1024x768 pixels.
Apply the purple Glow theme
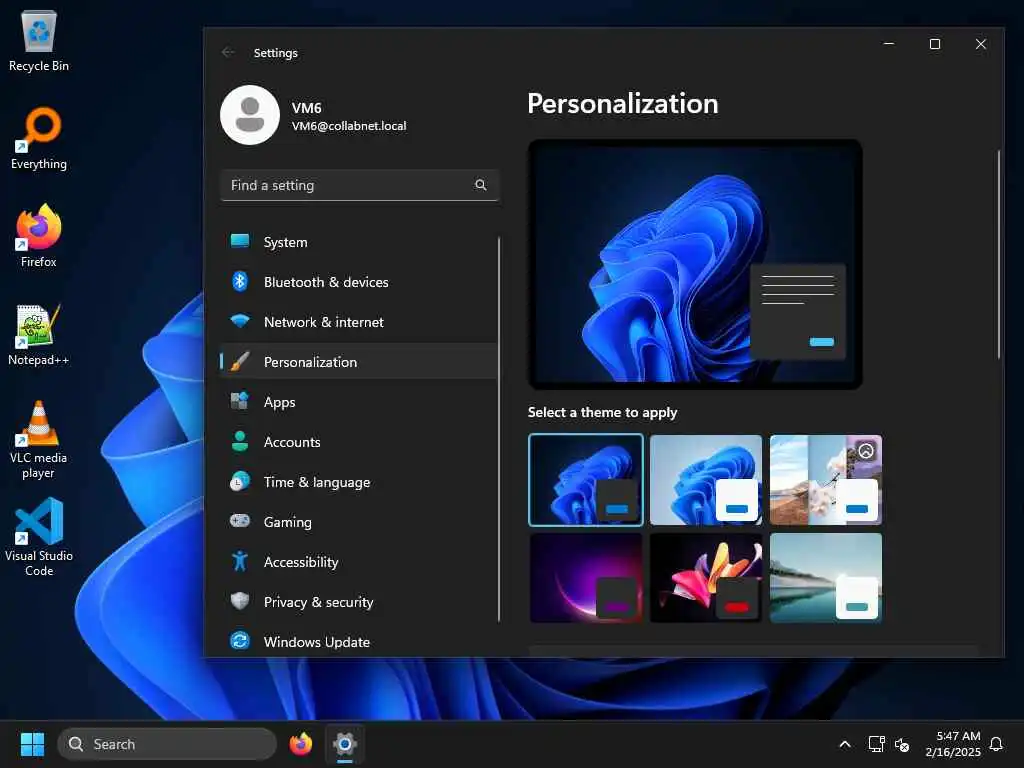(586, 577)
